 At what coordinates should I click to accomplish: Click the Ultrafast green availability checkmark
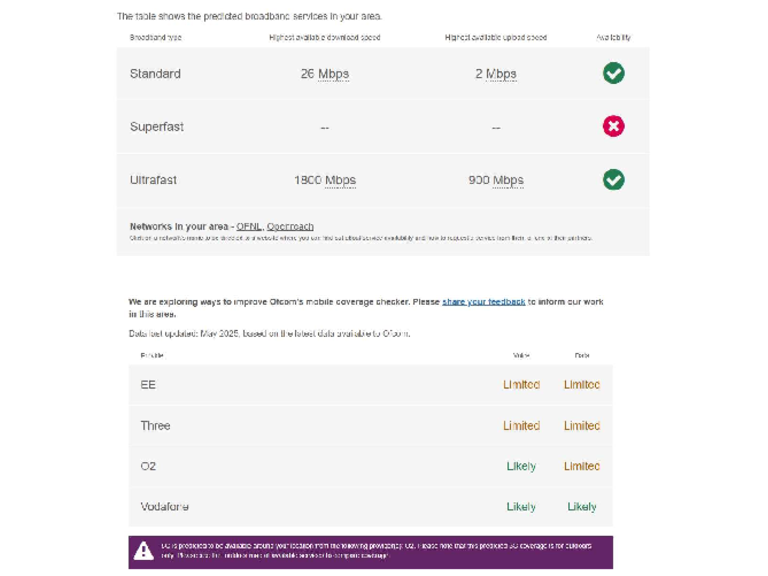(x=613, y=179)
